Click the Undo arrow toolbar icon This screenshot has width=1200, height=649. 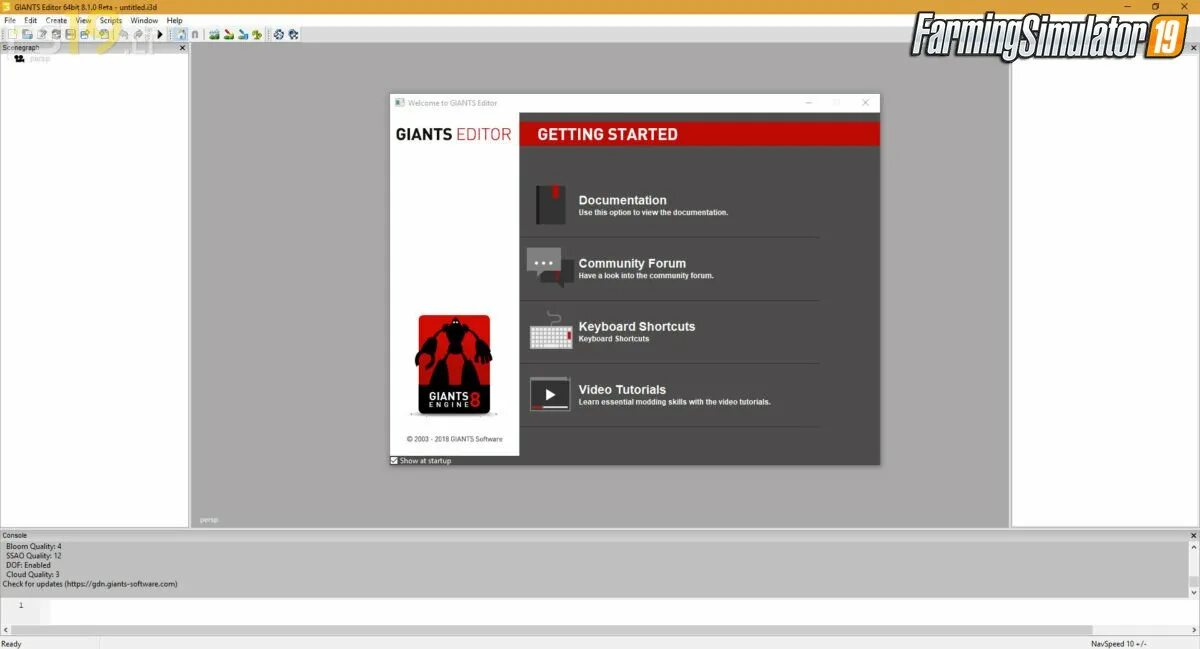124,34
